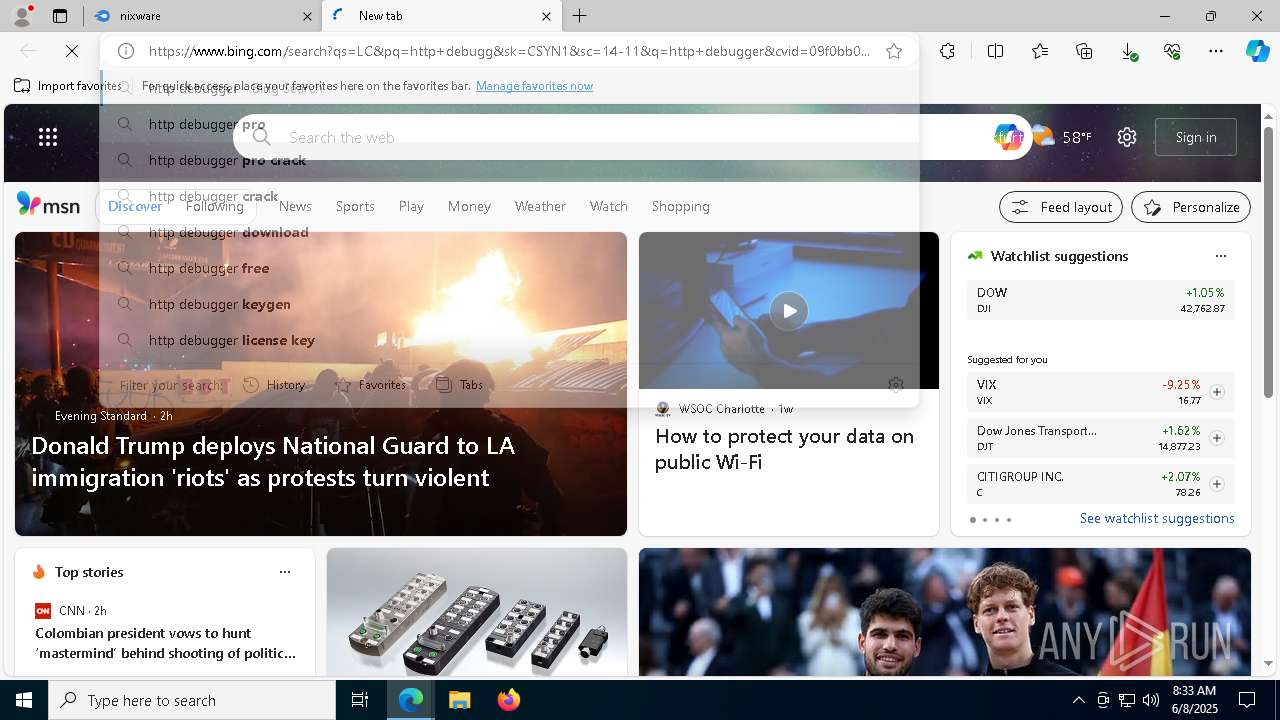Switch to the Sports tab
The width and height of the screenshot is (1280, 720).
tap(355, 206)
